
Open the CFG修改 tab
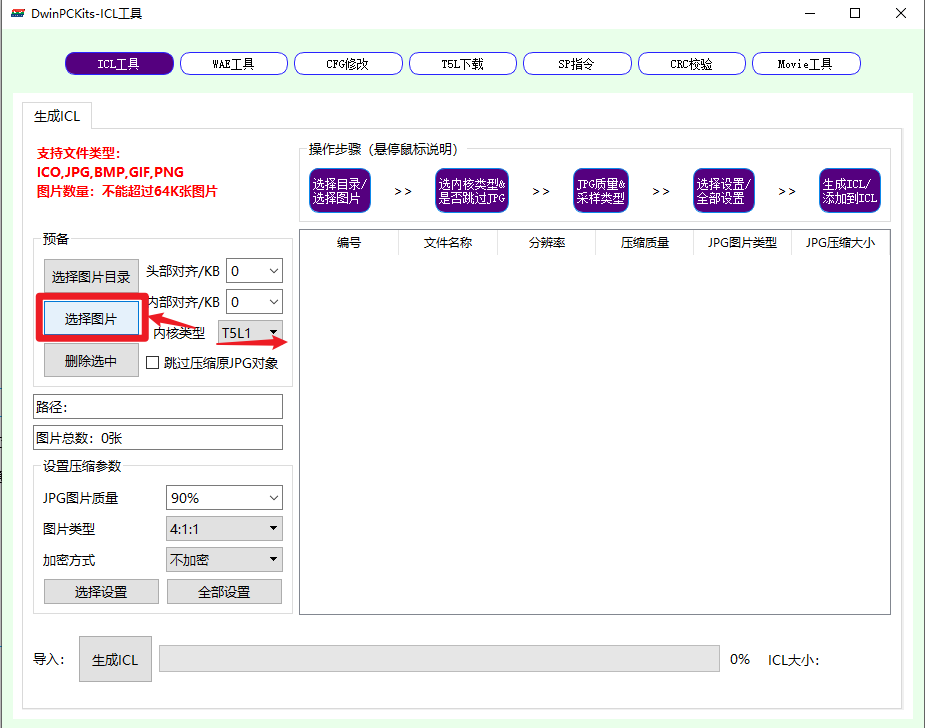tap(348, 64)
